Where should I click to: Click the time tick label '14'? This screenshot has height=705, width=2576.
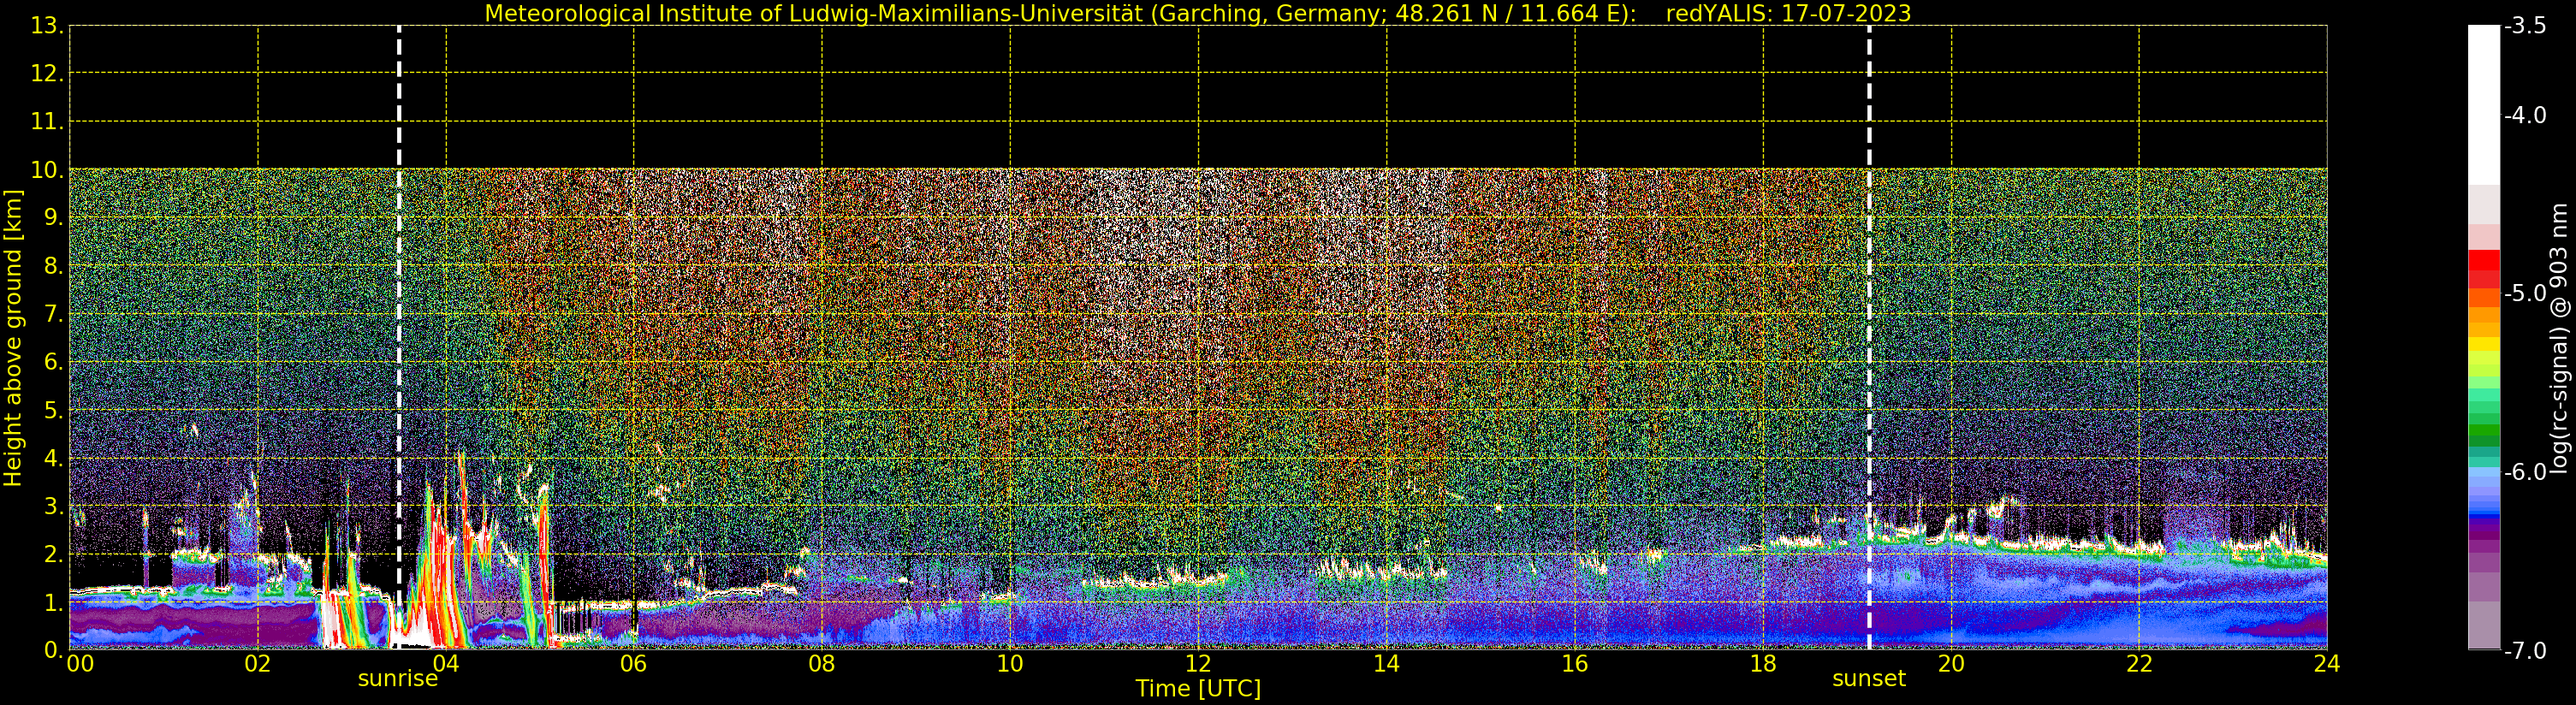pos(1385,664)
